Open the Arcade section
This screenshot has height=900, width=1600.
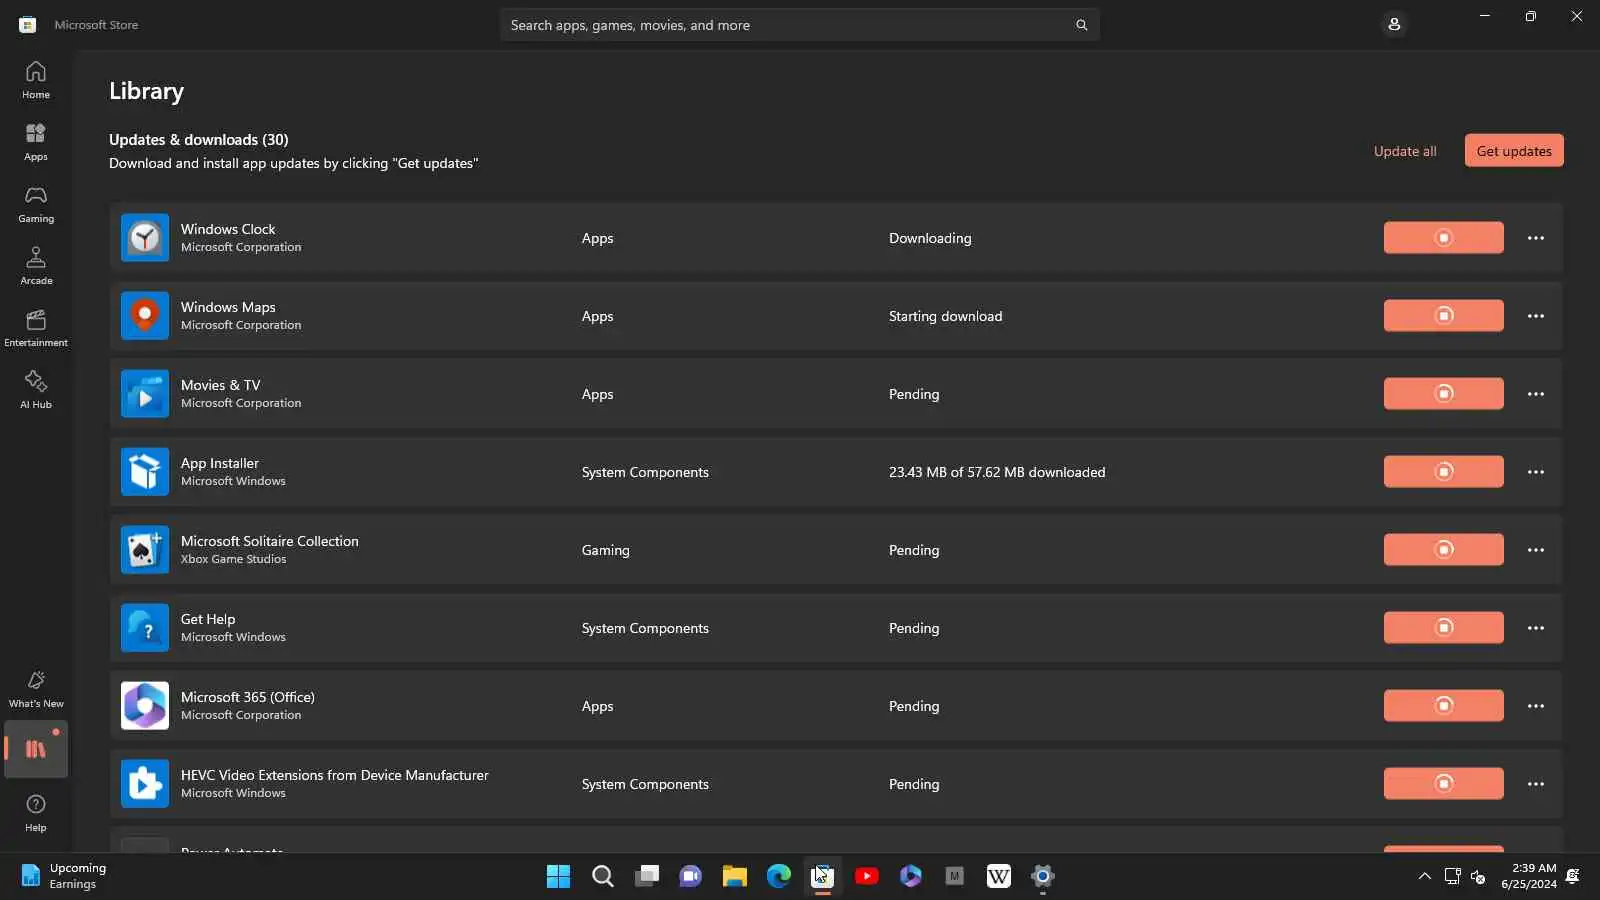tap(36, 266)
